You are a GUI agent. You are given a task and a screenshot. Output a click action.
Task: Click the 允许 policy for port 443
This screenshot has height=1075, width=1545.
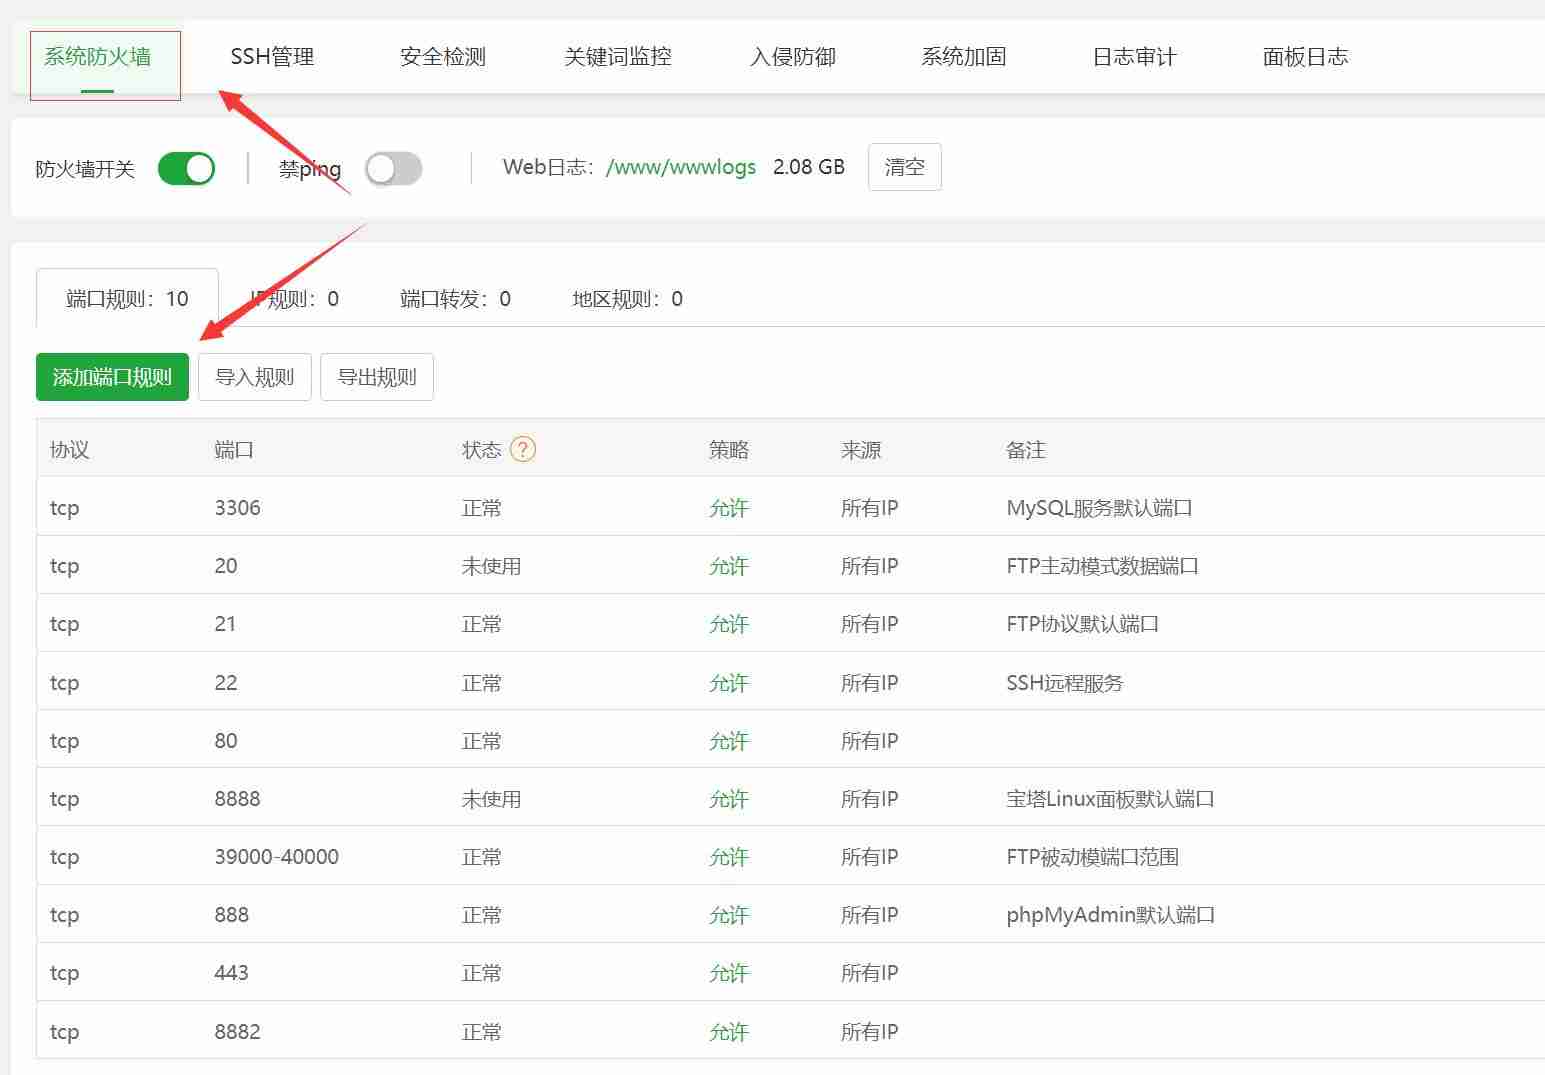729,972
